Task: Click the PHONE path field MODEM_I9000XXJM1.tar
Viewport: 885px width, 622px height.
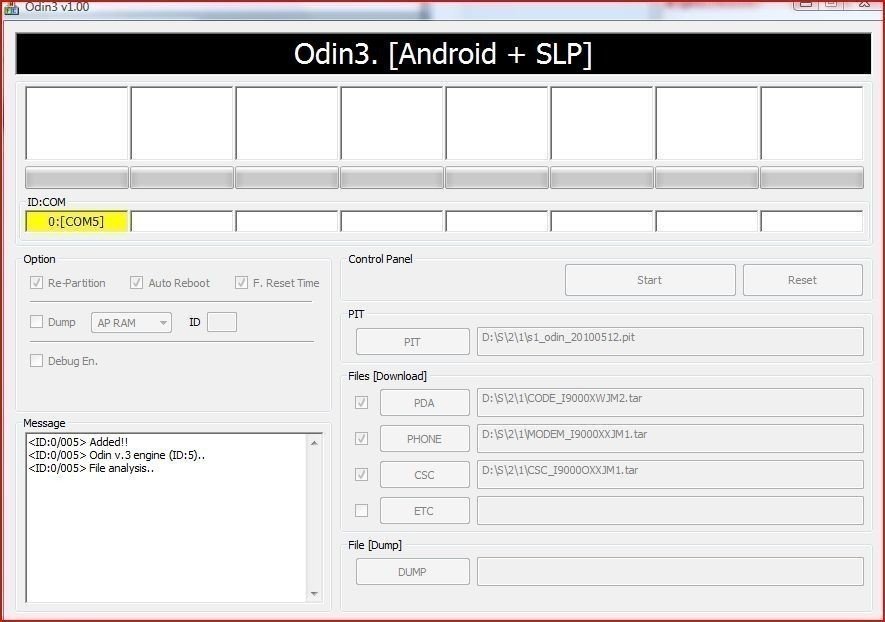Action: [x=670, y=439]
